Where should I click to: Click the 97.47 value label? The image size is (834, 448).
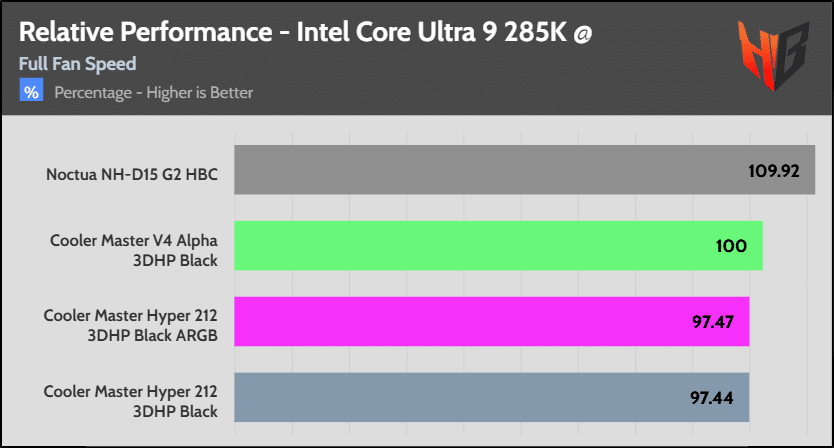click(713, 322)
